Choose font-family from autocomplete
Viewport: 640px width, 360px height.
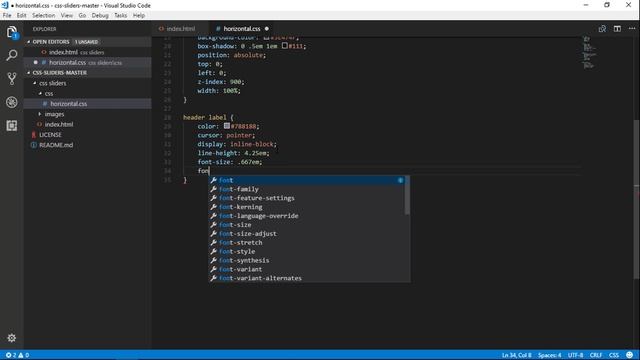click(307, 189)
